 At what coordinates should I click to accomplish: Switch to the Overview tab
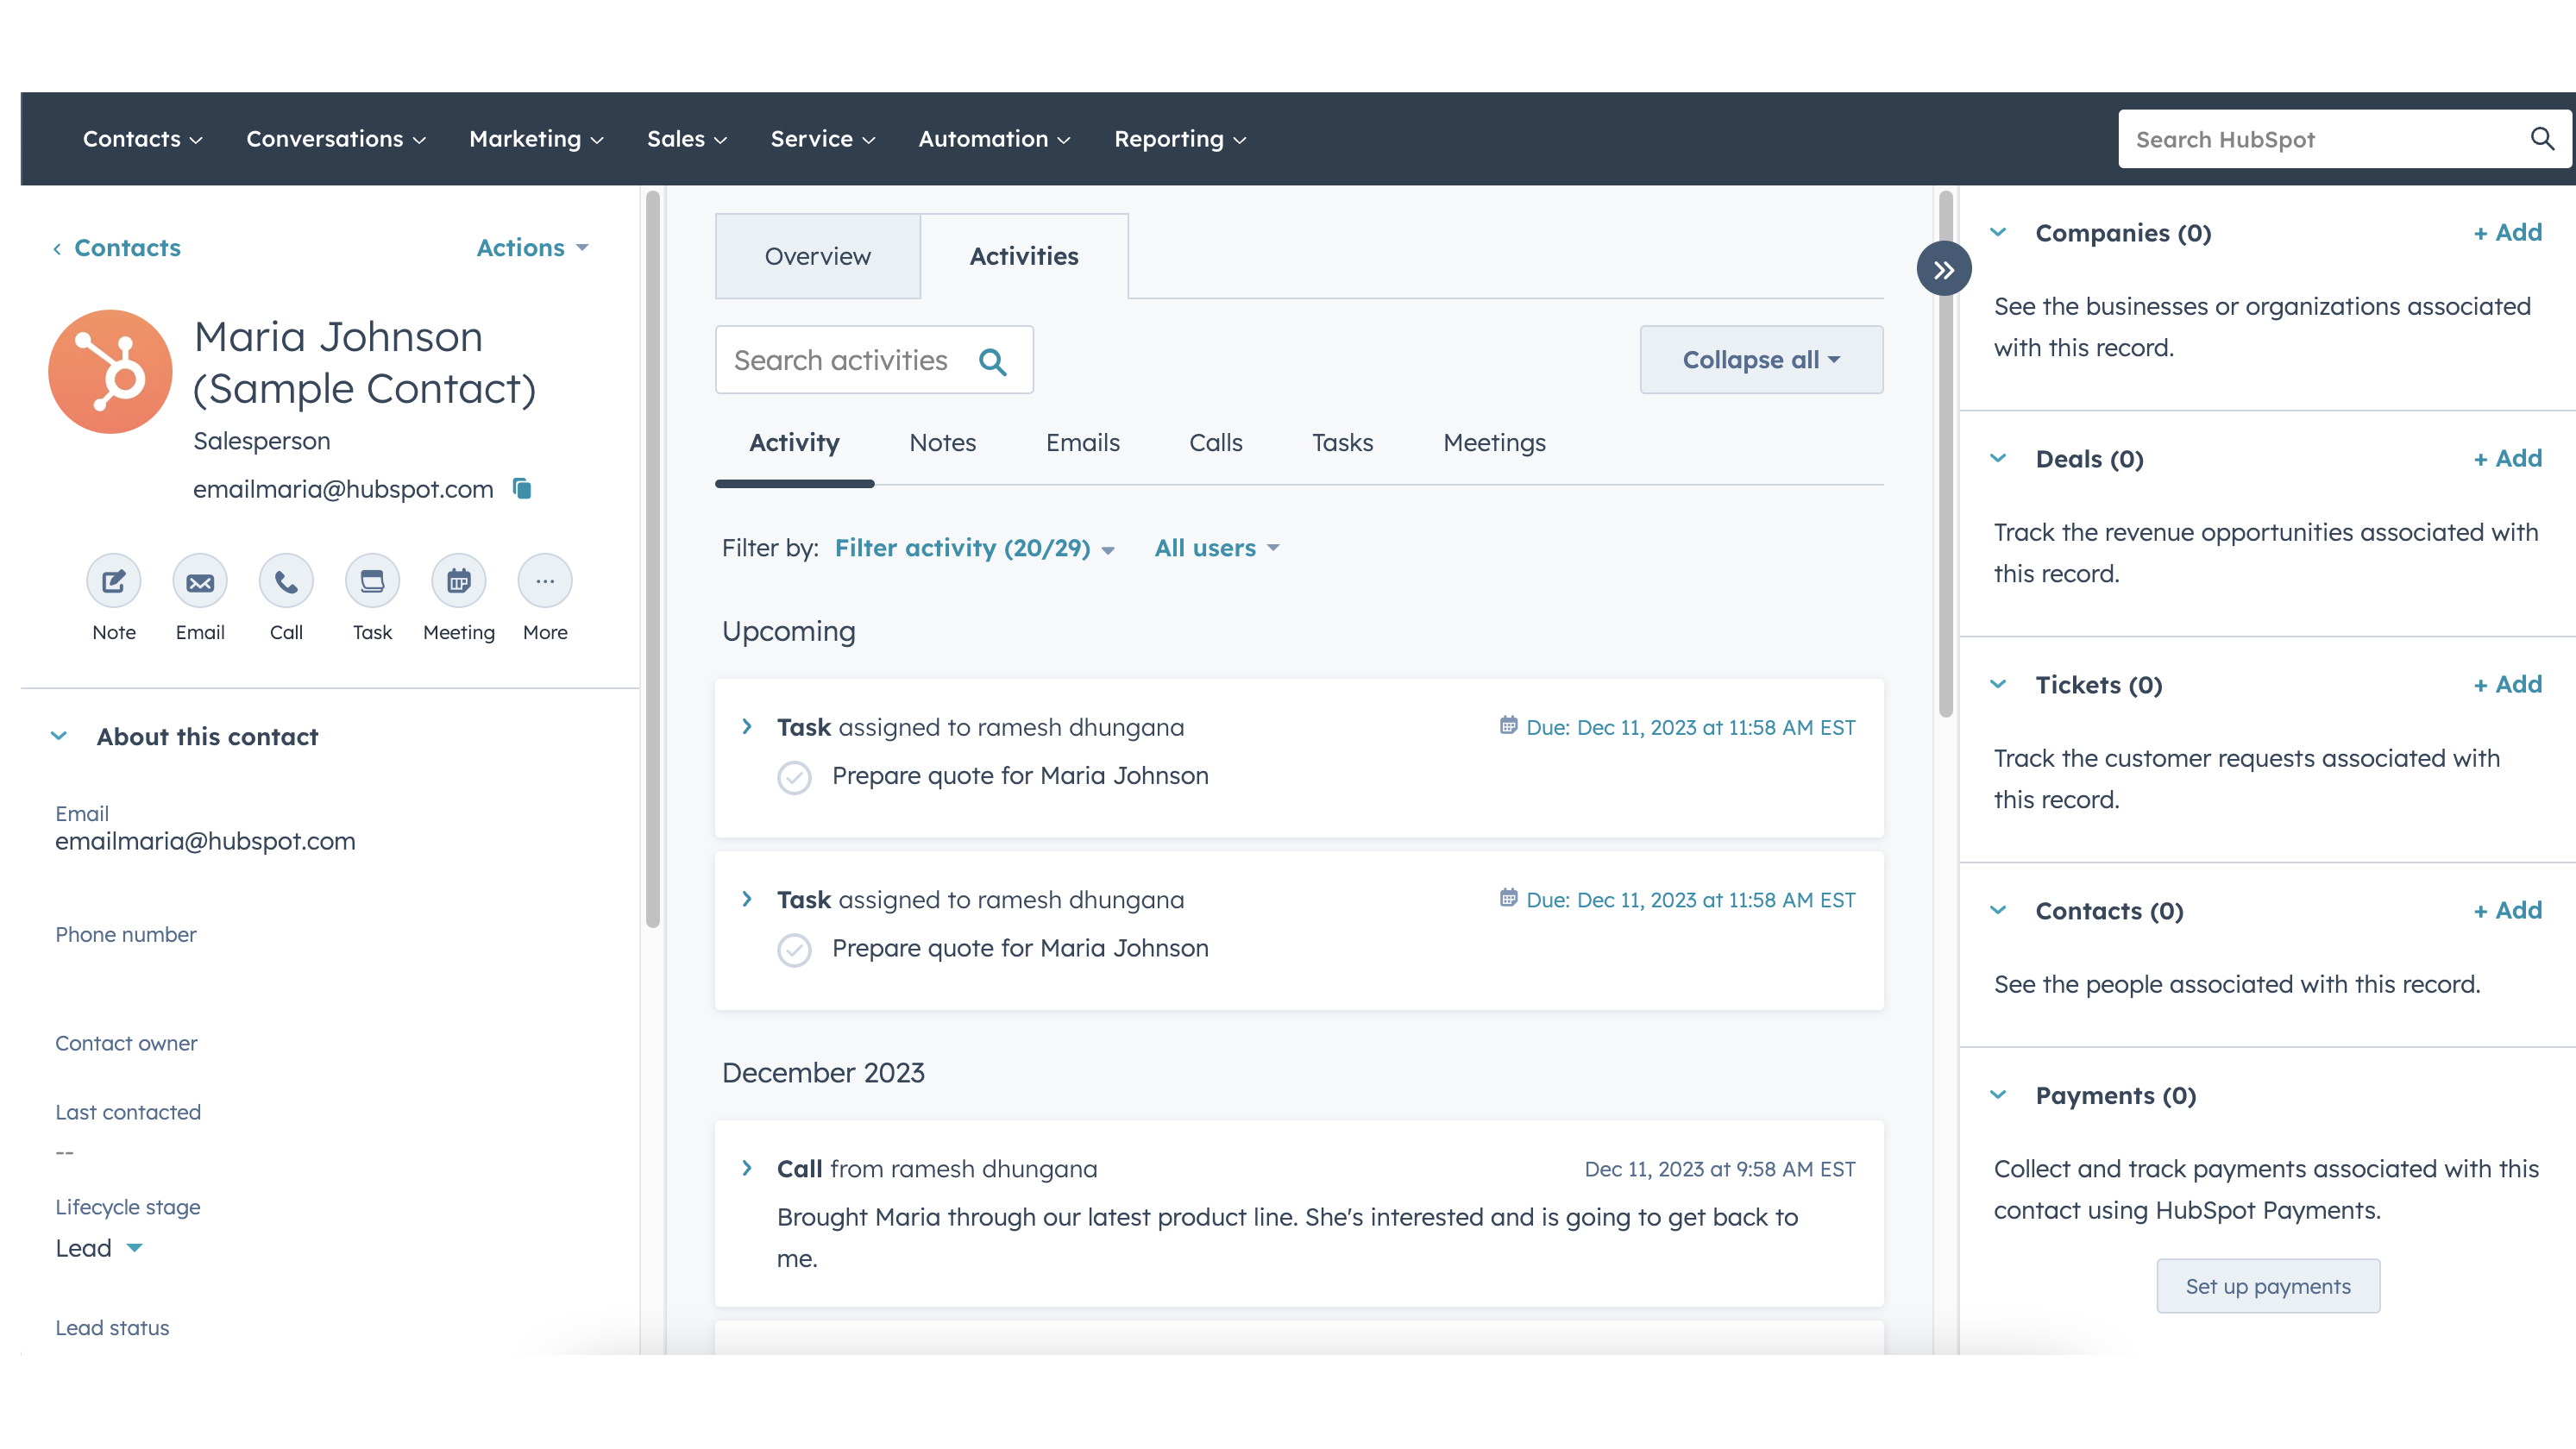coord(817,256)
